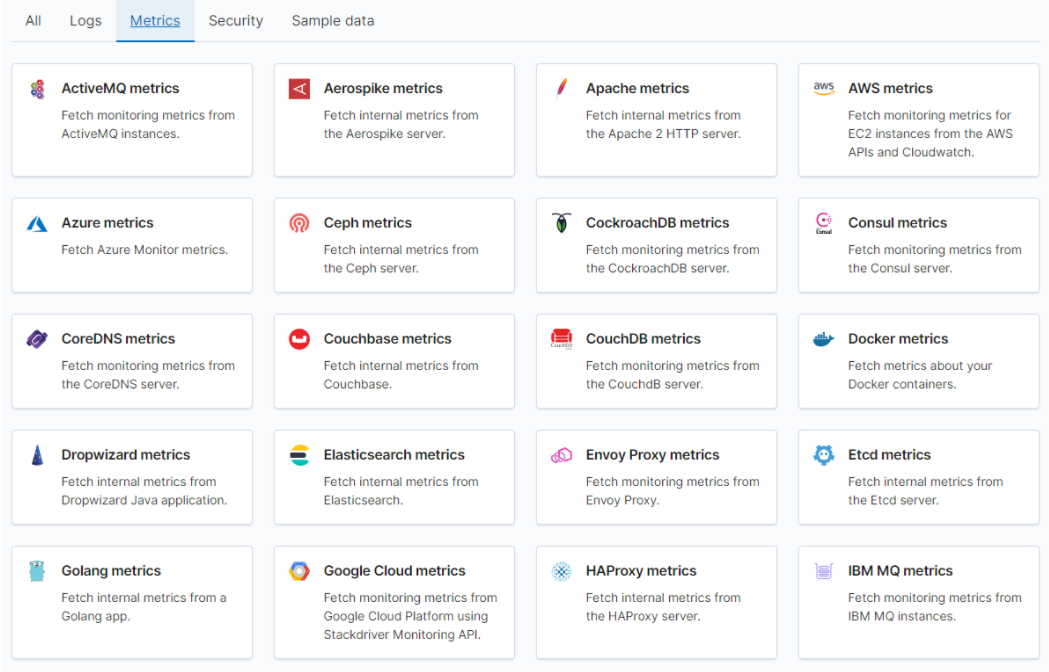Click the Golang gopher icon
This screenshot has height=672, width=1049.
(37, 571)
